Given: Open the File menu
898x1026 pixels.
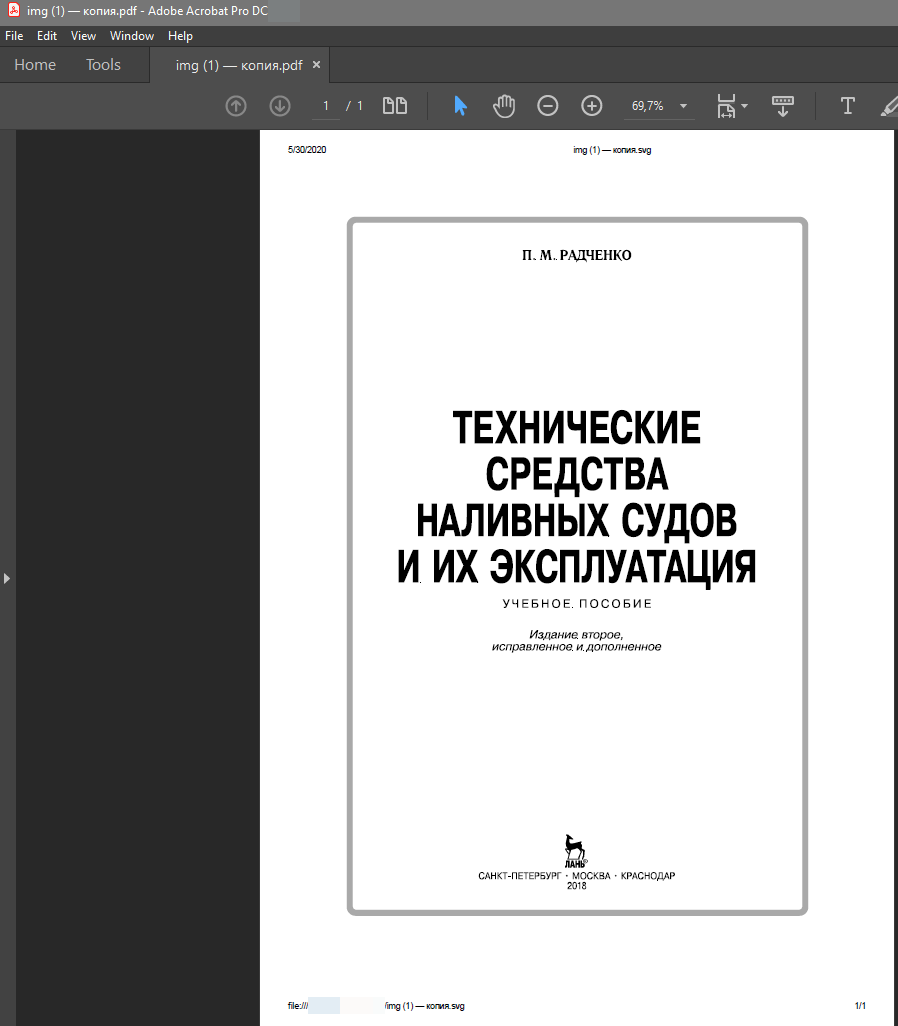Looking at the screenshot, I should (x=14, y=36).
